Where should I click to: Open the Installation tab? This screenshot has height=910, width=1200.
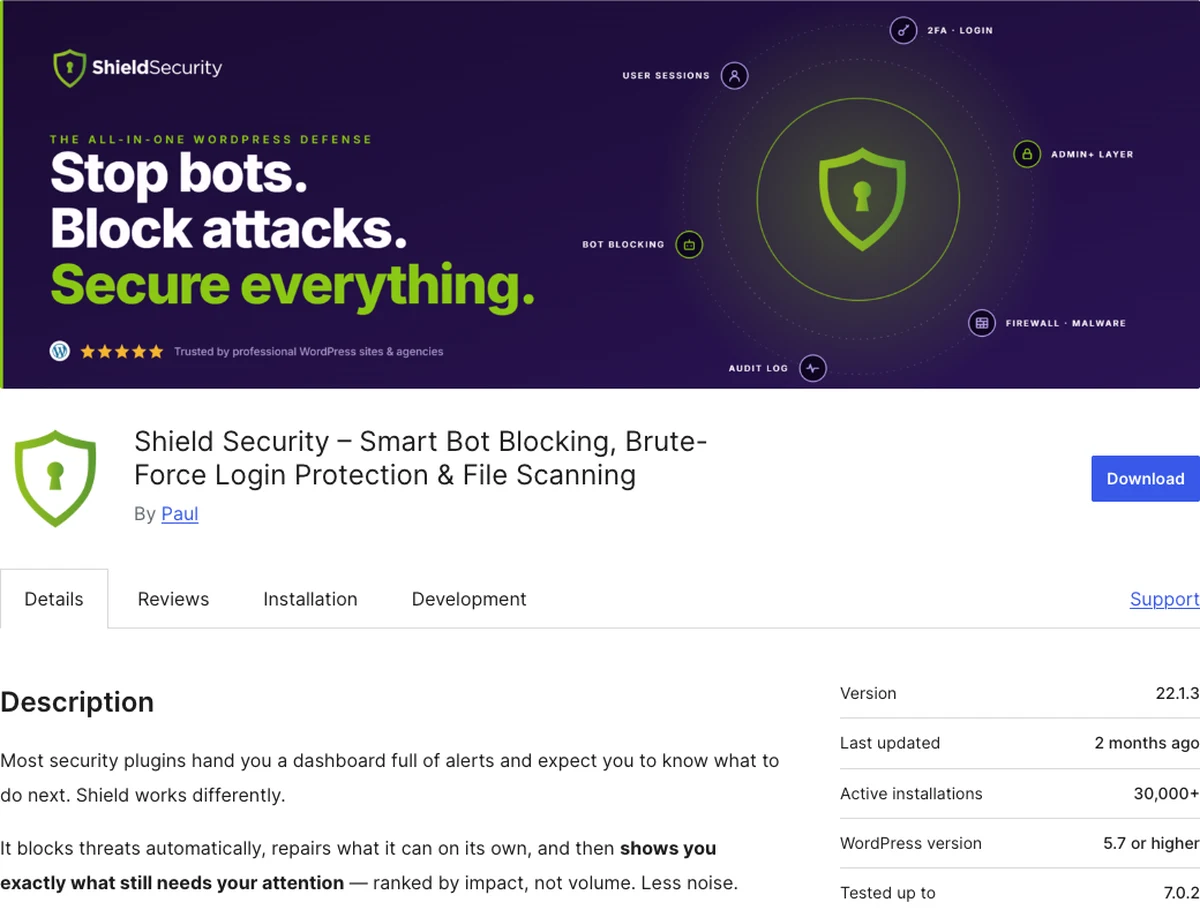point(310,599)
